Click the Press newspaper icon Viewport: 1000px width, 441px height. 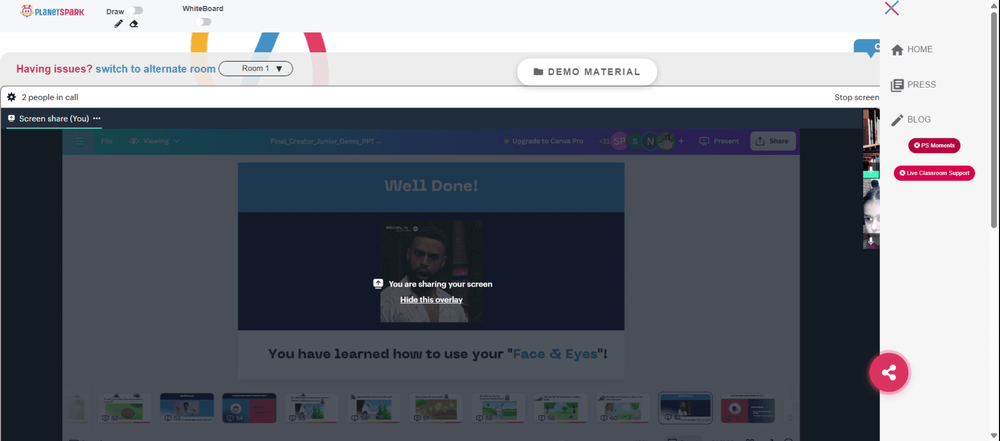click(x=897, y=85)
